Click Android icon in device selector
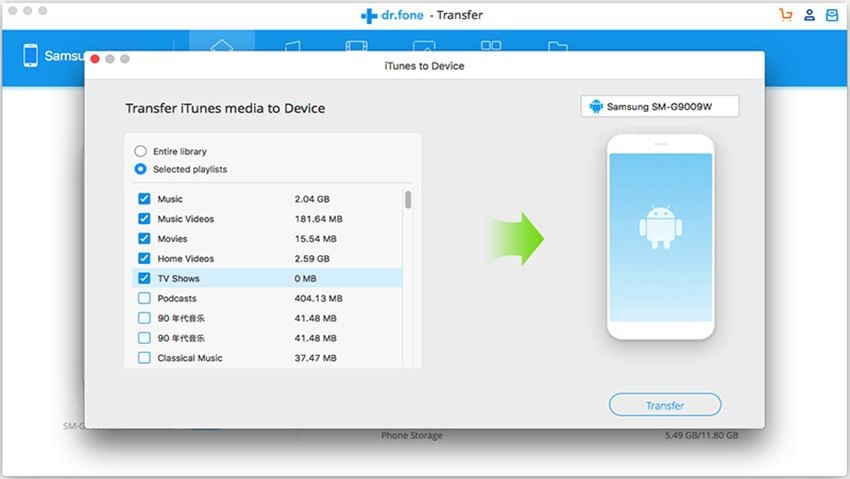Image resolution: width=850 pixels, height=479 pixels. click(596, 106)
